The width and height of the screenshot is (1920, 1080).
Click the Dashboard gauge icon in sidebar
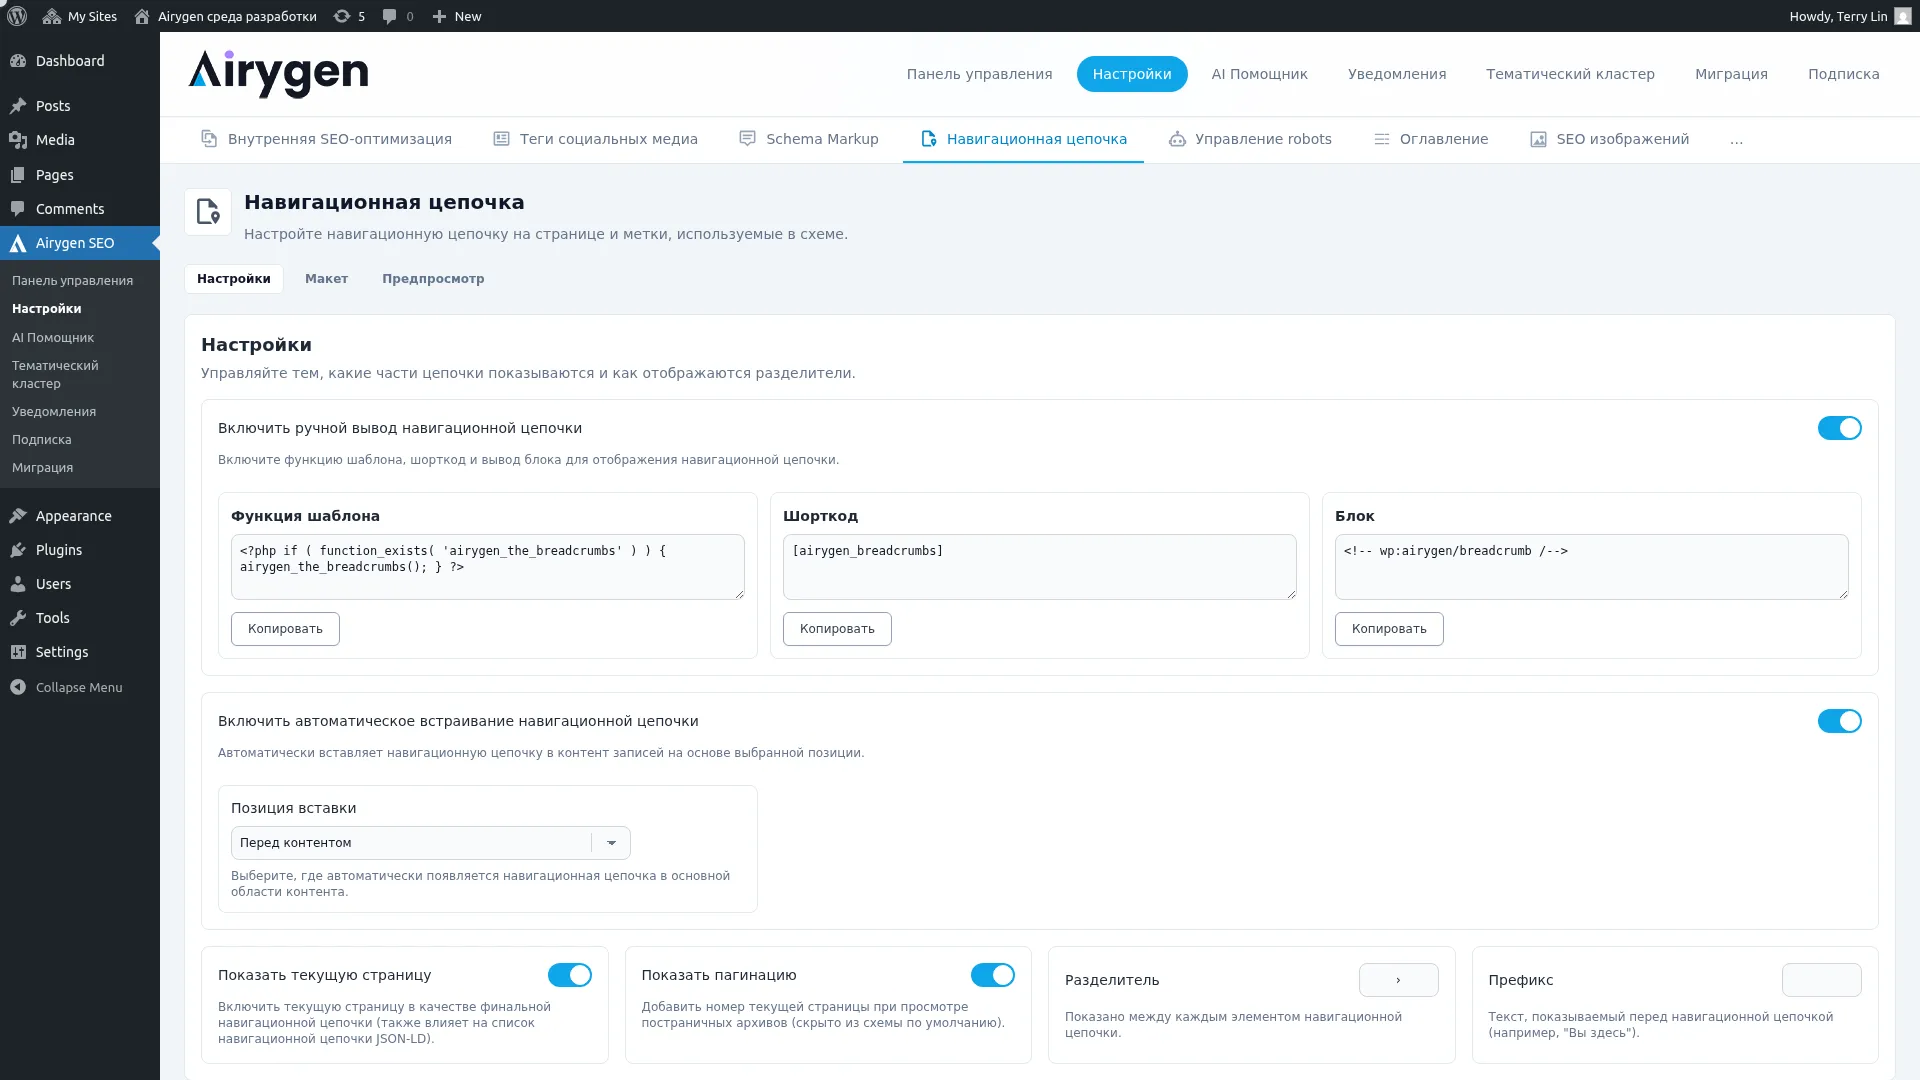click(18, 61)
